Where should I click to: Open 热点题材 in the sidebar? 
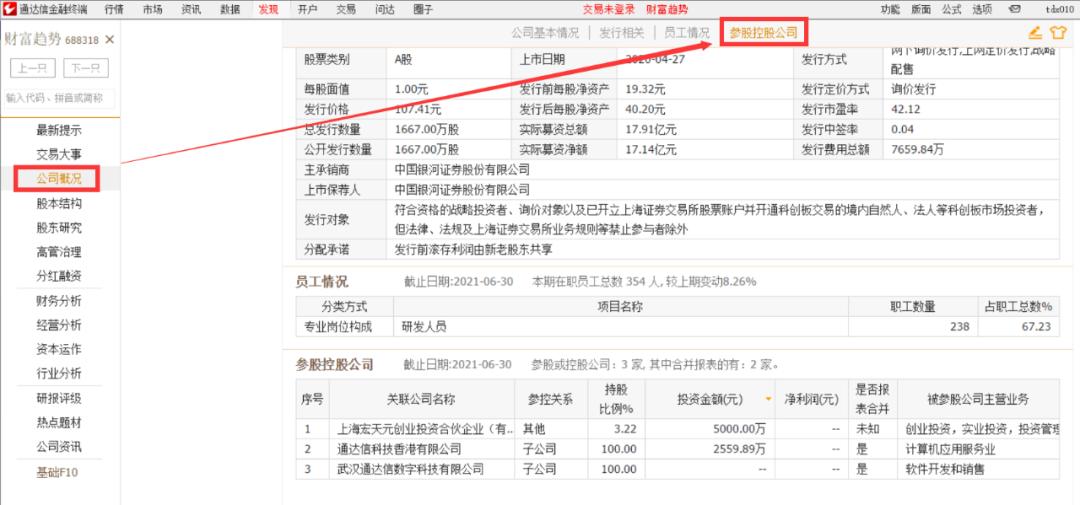click(59, 422)
